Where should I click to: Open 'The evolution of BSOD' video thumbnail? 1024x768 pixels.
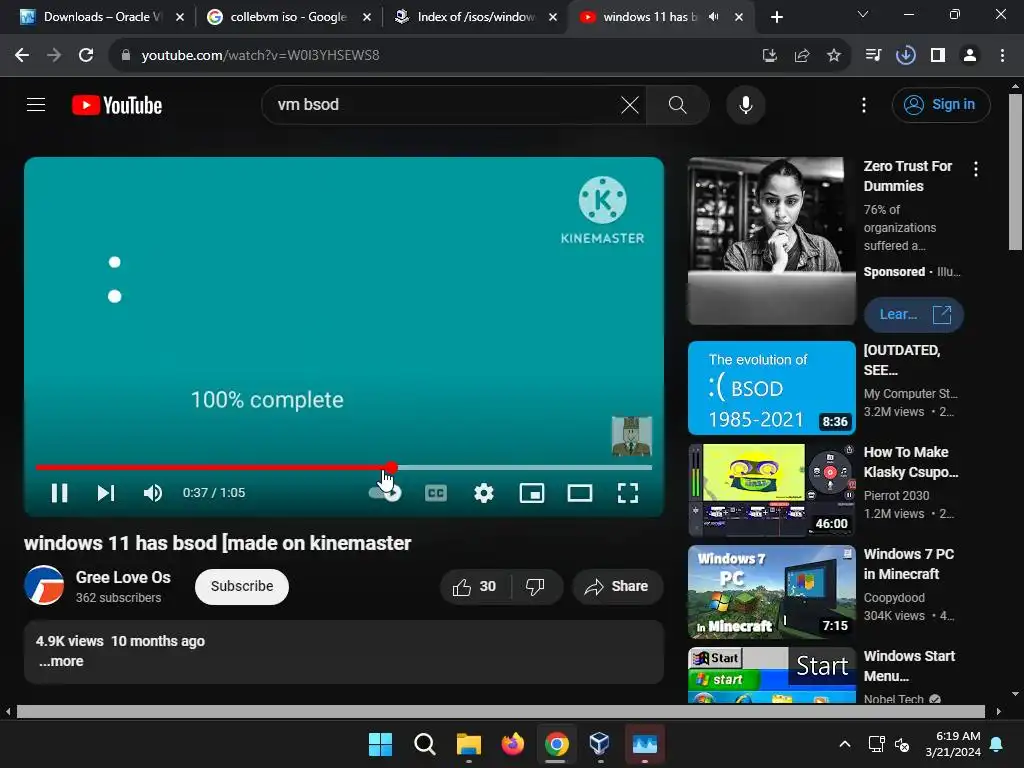[771, 388]
